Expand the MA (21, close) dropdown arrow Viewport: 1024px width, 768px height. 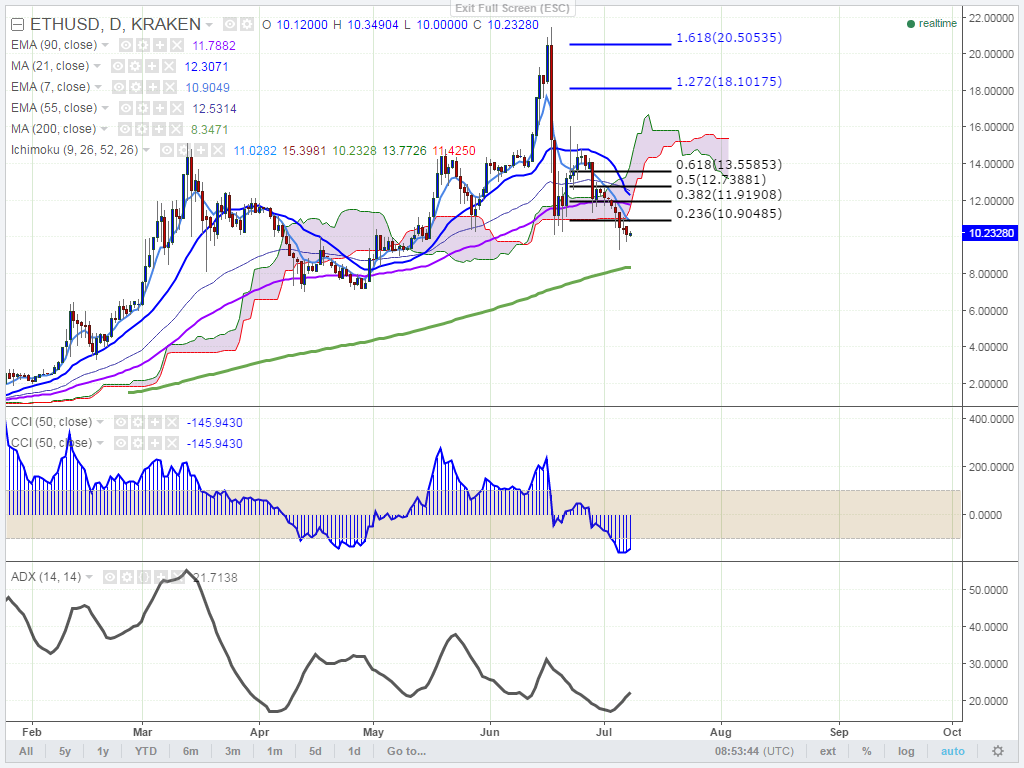(x=97, y=66)
